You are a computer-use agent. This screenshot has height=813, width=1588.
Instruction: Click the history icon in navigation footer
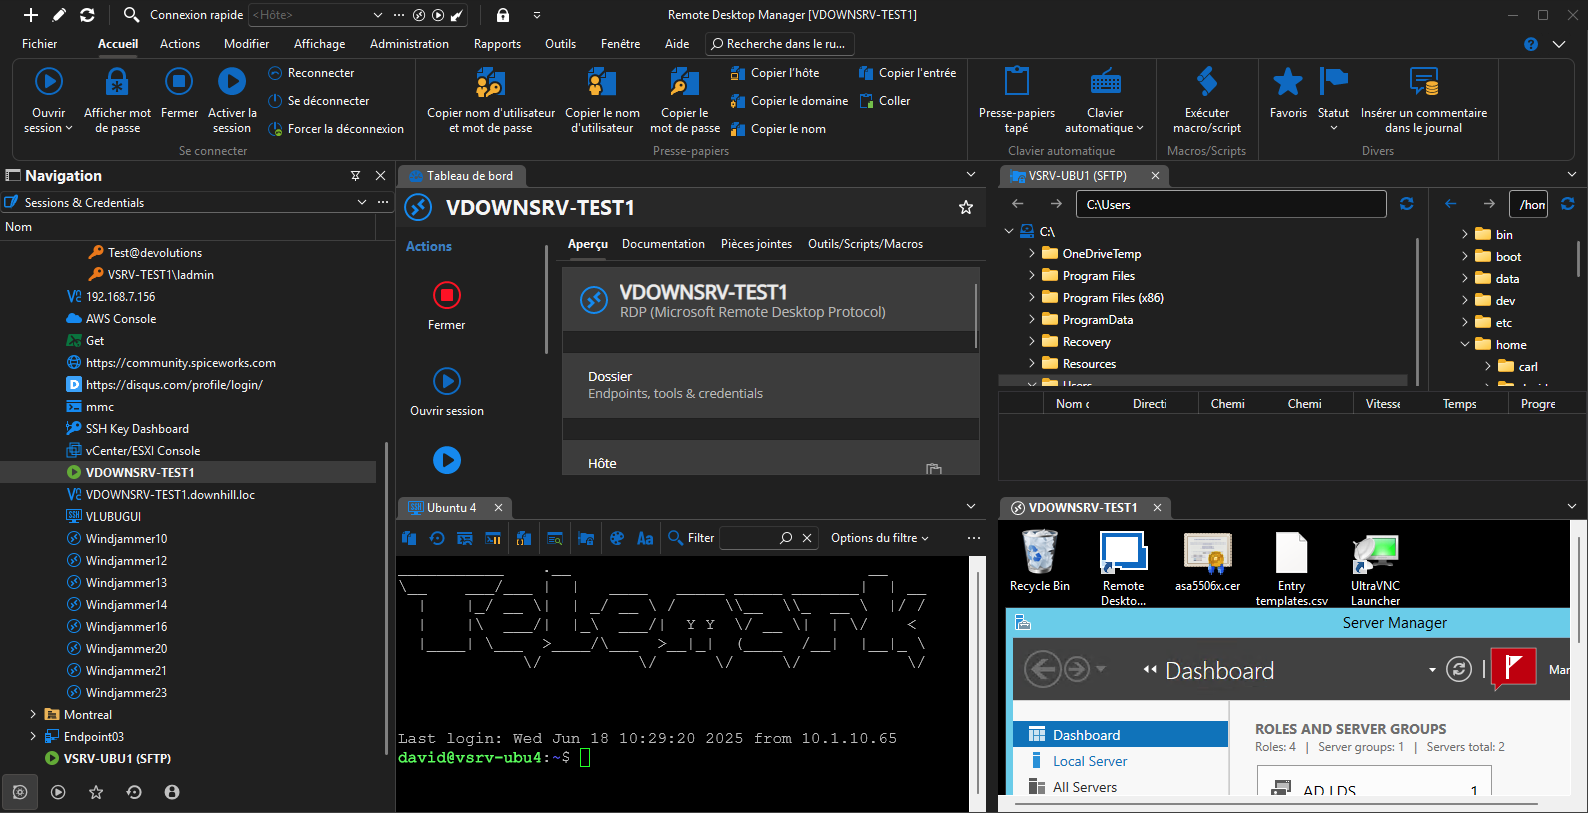(x=134, y=792)
